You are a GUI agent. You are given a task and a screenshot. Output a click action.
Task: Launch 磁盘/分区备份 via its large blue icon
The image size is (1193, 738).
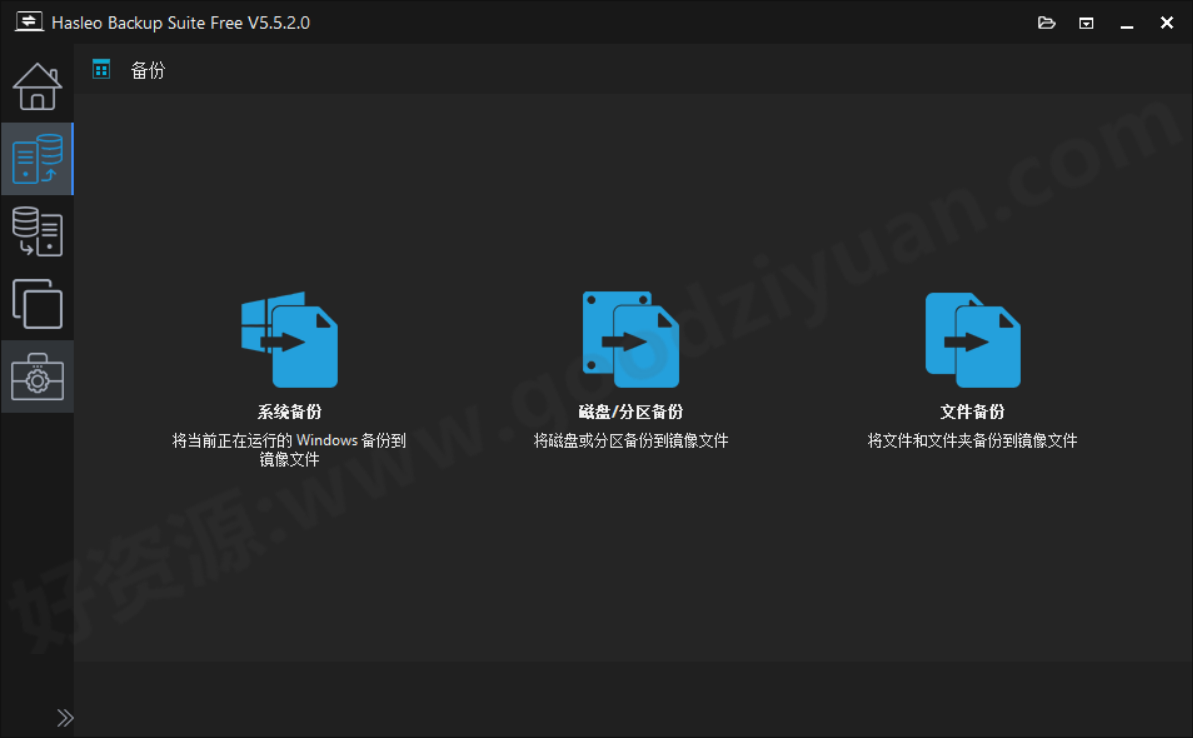coord(631,338)
